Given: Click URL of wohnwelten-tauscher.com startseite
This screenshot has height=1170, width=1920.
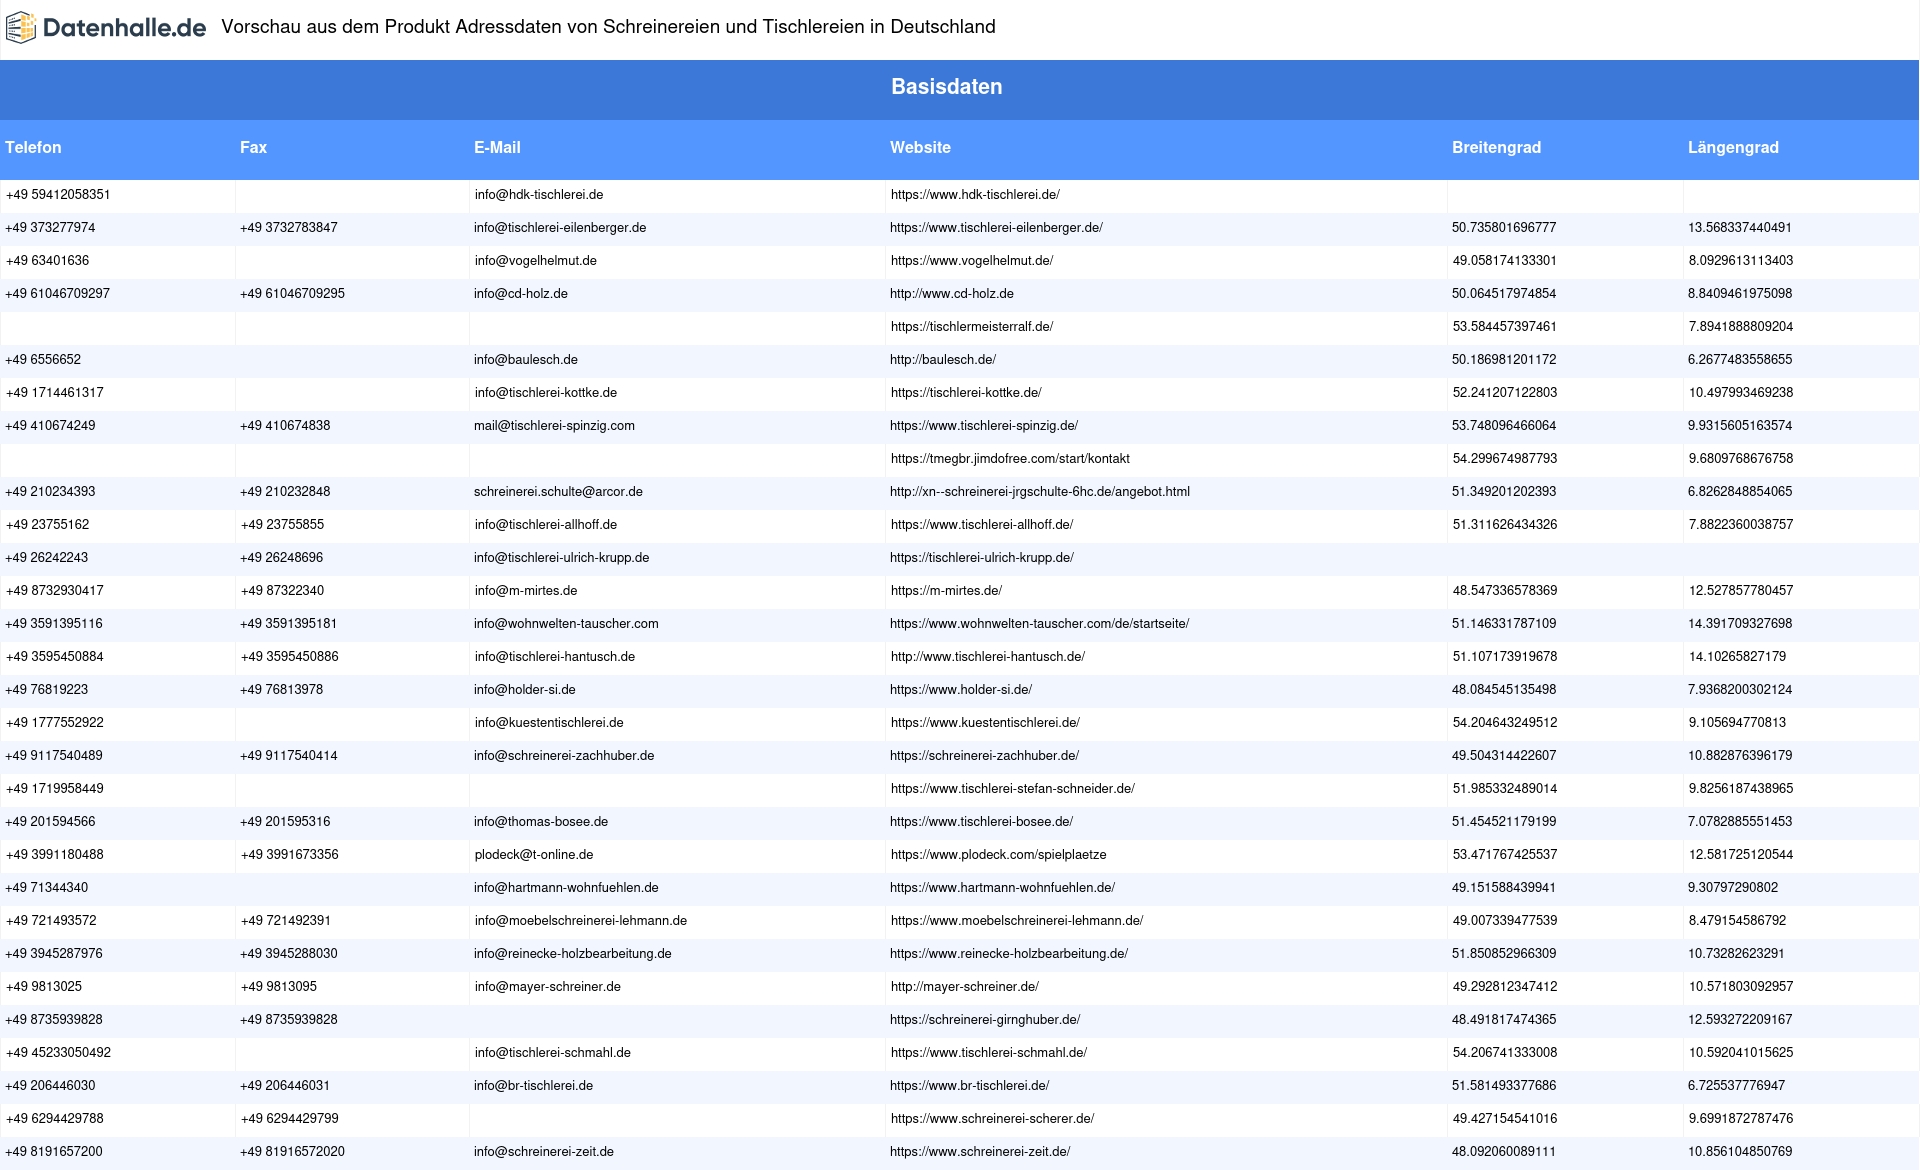Looking at the screenshot, I should [1040, 624].
